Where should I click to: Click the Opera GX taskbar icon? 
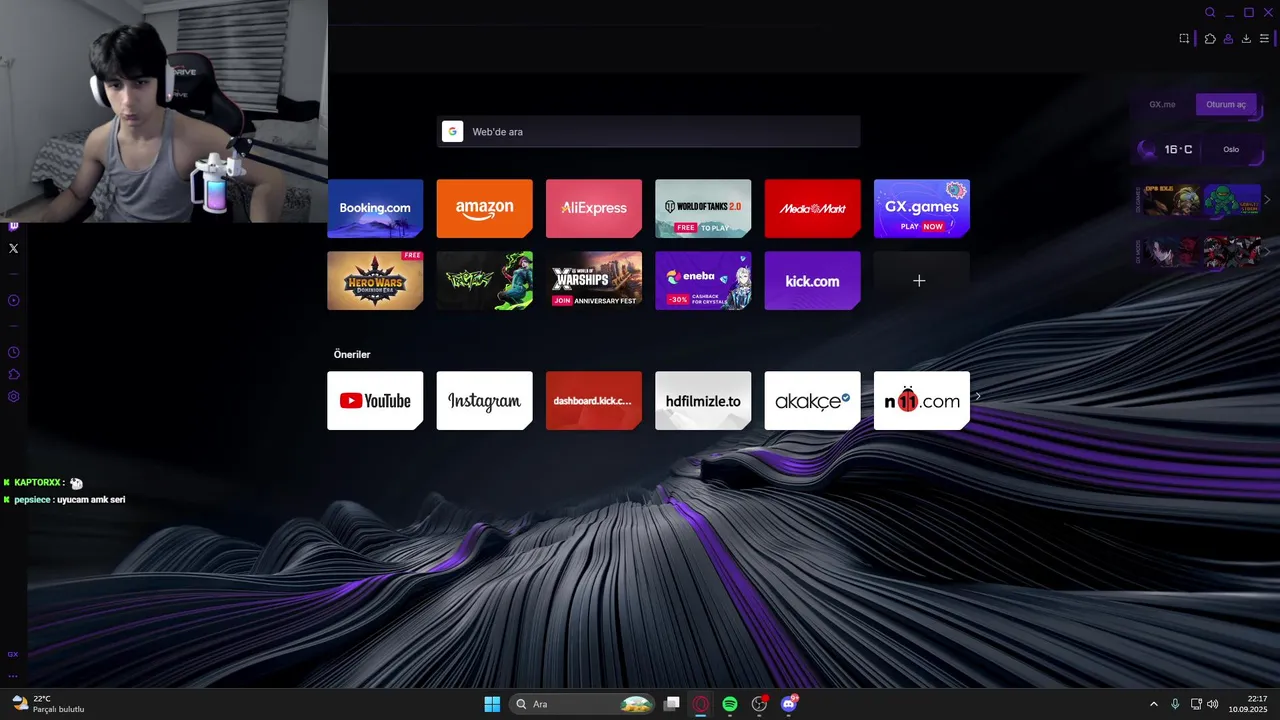point(701,704)
